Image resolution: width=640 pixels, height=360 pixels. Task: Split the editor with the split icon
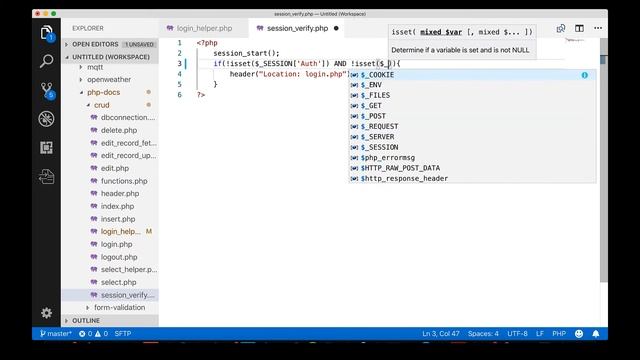(x=579, y=28)
